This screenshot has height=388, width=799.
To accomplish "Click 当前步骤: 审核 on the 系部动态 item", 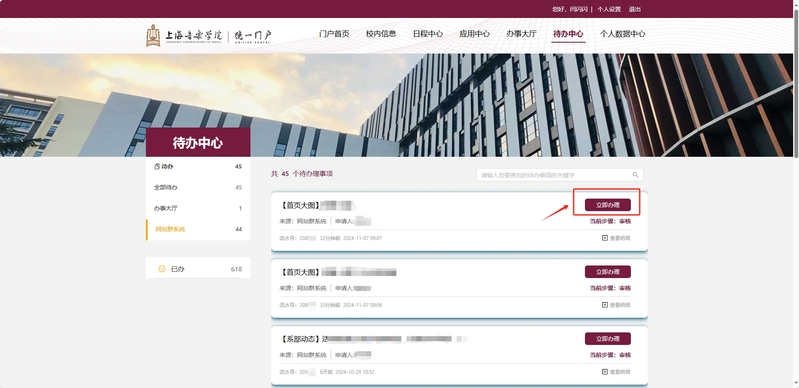I will tap(610, 355).
